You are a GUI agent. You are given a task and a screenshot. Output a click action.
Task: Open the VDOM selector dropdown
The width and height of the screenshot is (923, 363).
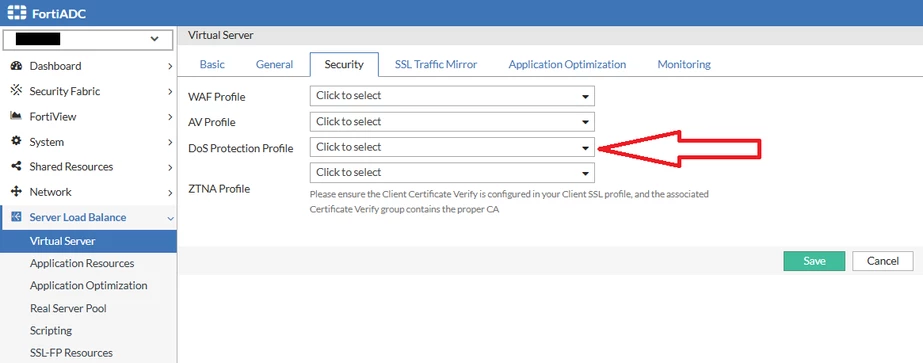click(88, 39)
